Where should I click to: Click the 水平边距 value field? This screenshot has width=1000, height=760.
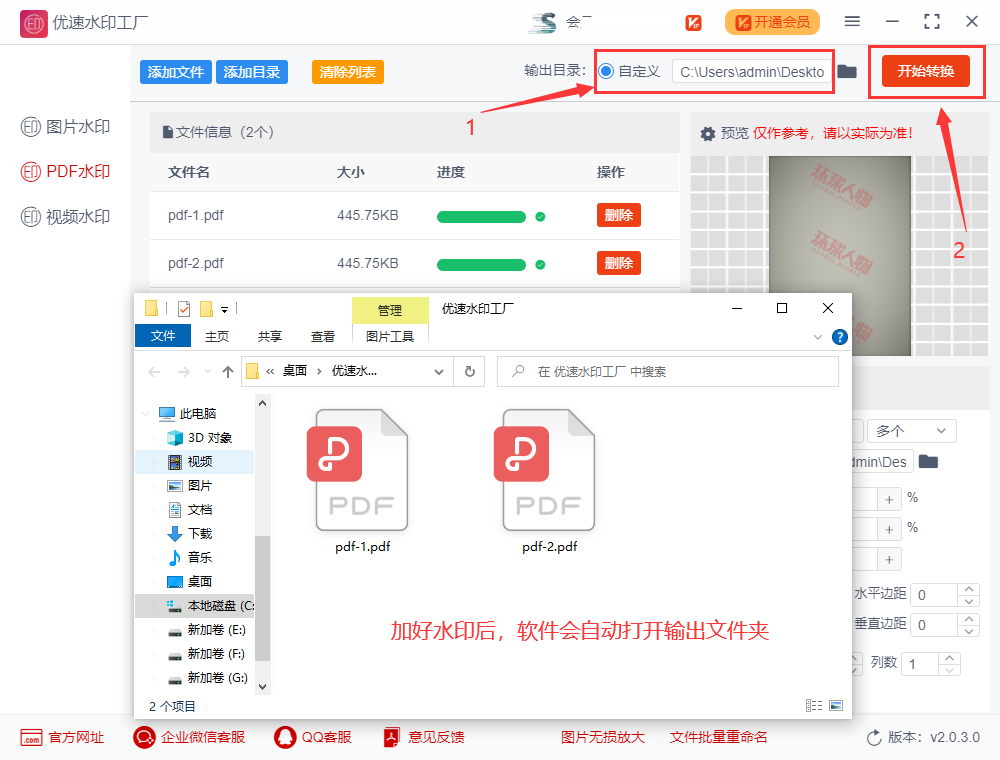[x=934, y=595]
